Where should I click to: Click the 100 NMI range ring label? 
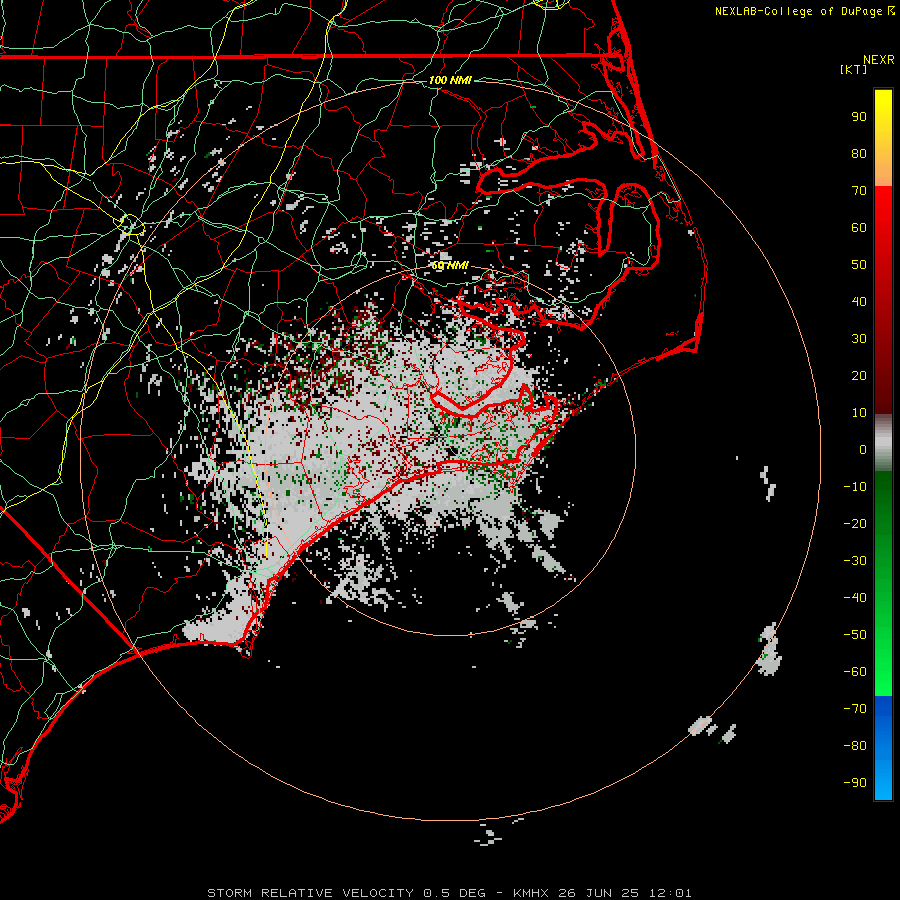[x=450, y=80]
